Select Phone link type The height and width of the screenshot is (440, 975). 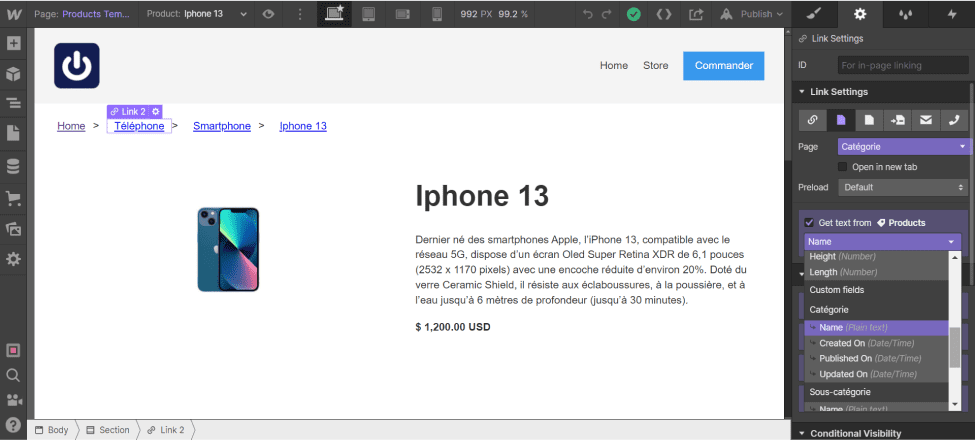click(954, 121)
